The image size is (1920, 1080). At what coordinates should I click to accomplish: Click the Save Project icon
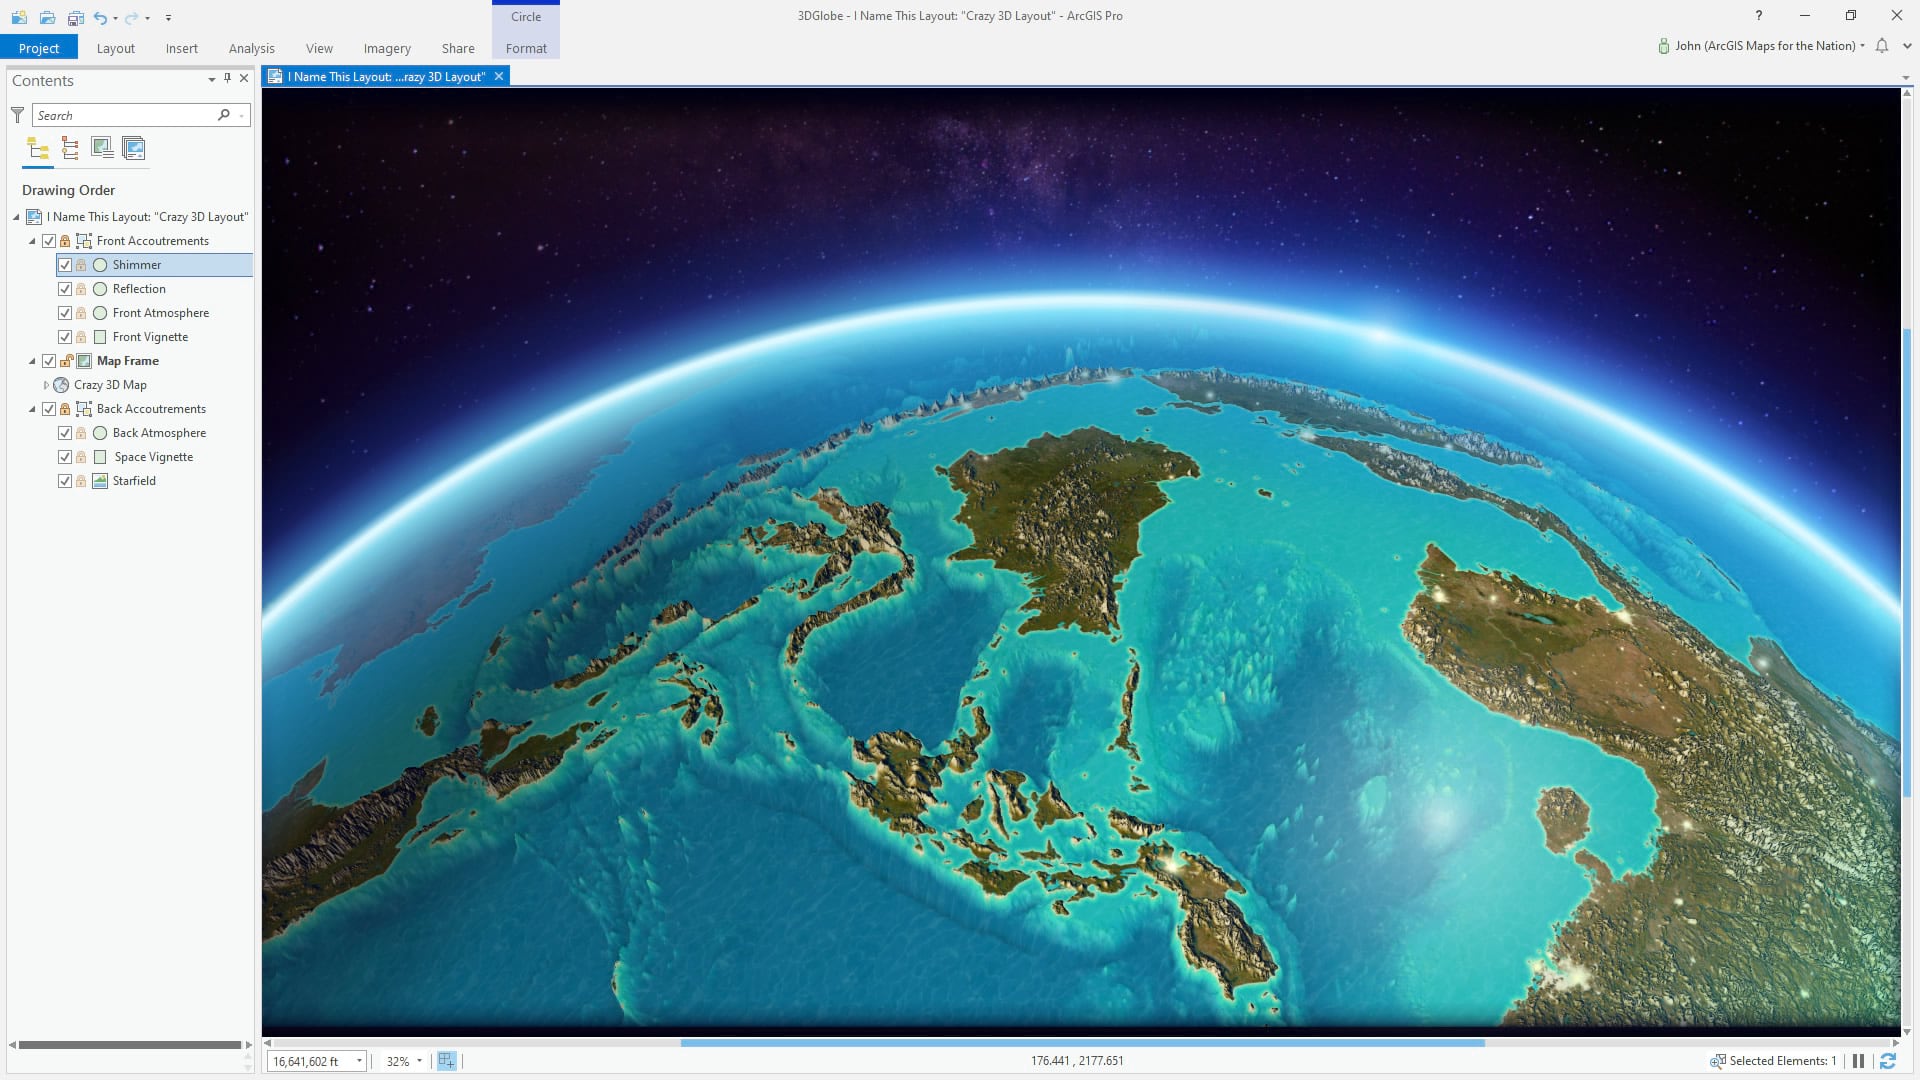click(x=76, y=17)
